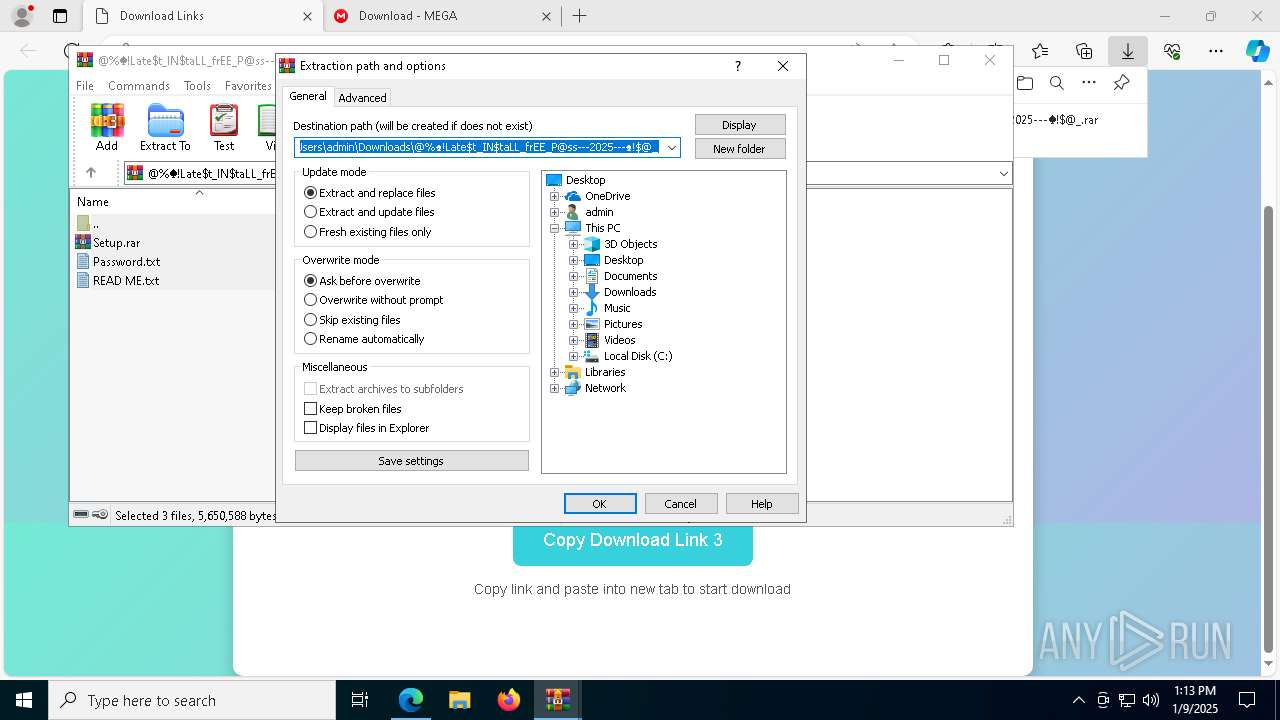Open File Explorer from the taskbar

coord(459,700)
